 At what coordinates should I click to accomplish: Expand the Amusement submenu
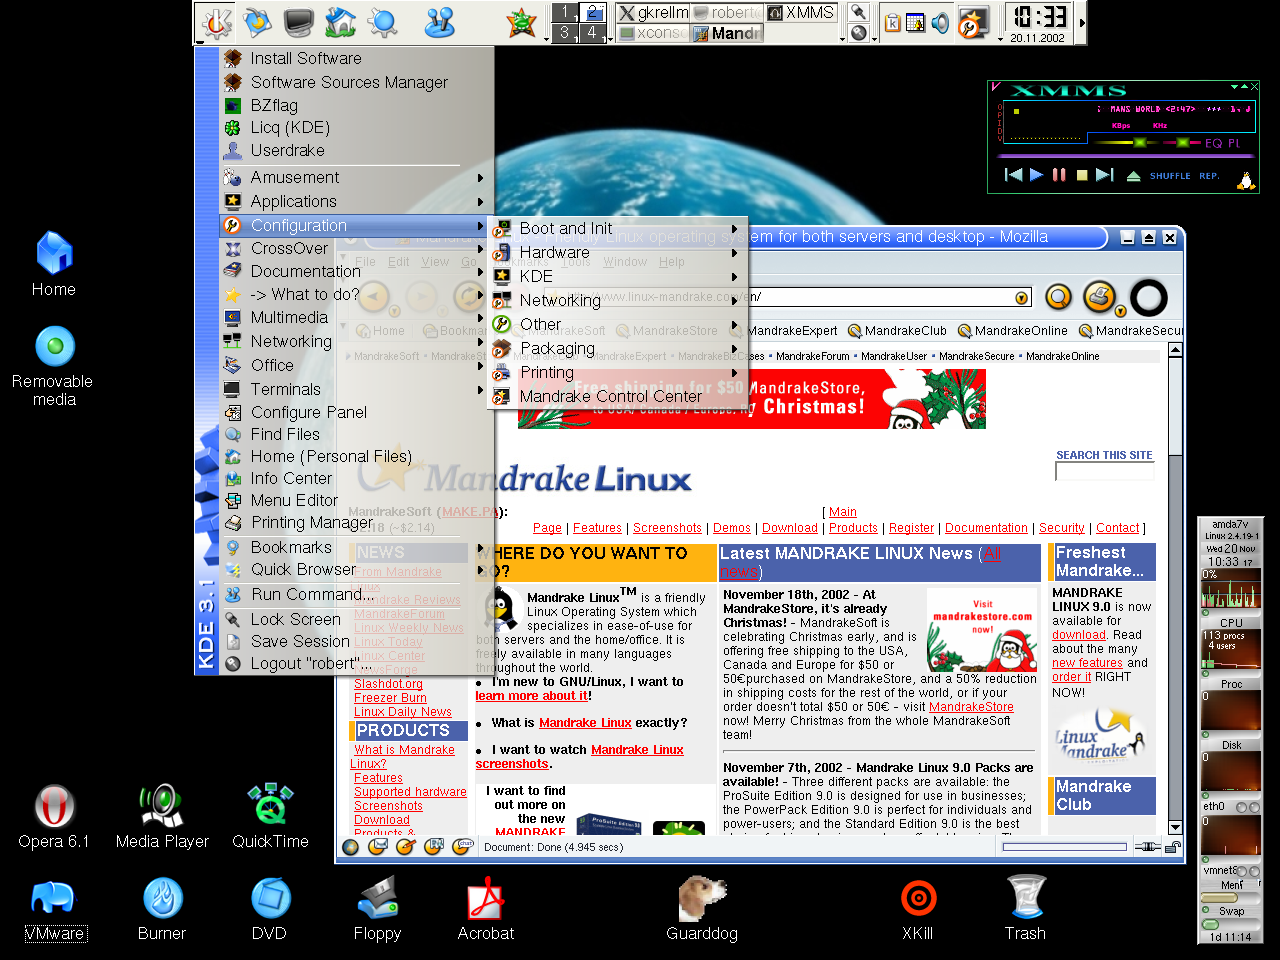pos(356,177)
